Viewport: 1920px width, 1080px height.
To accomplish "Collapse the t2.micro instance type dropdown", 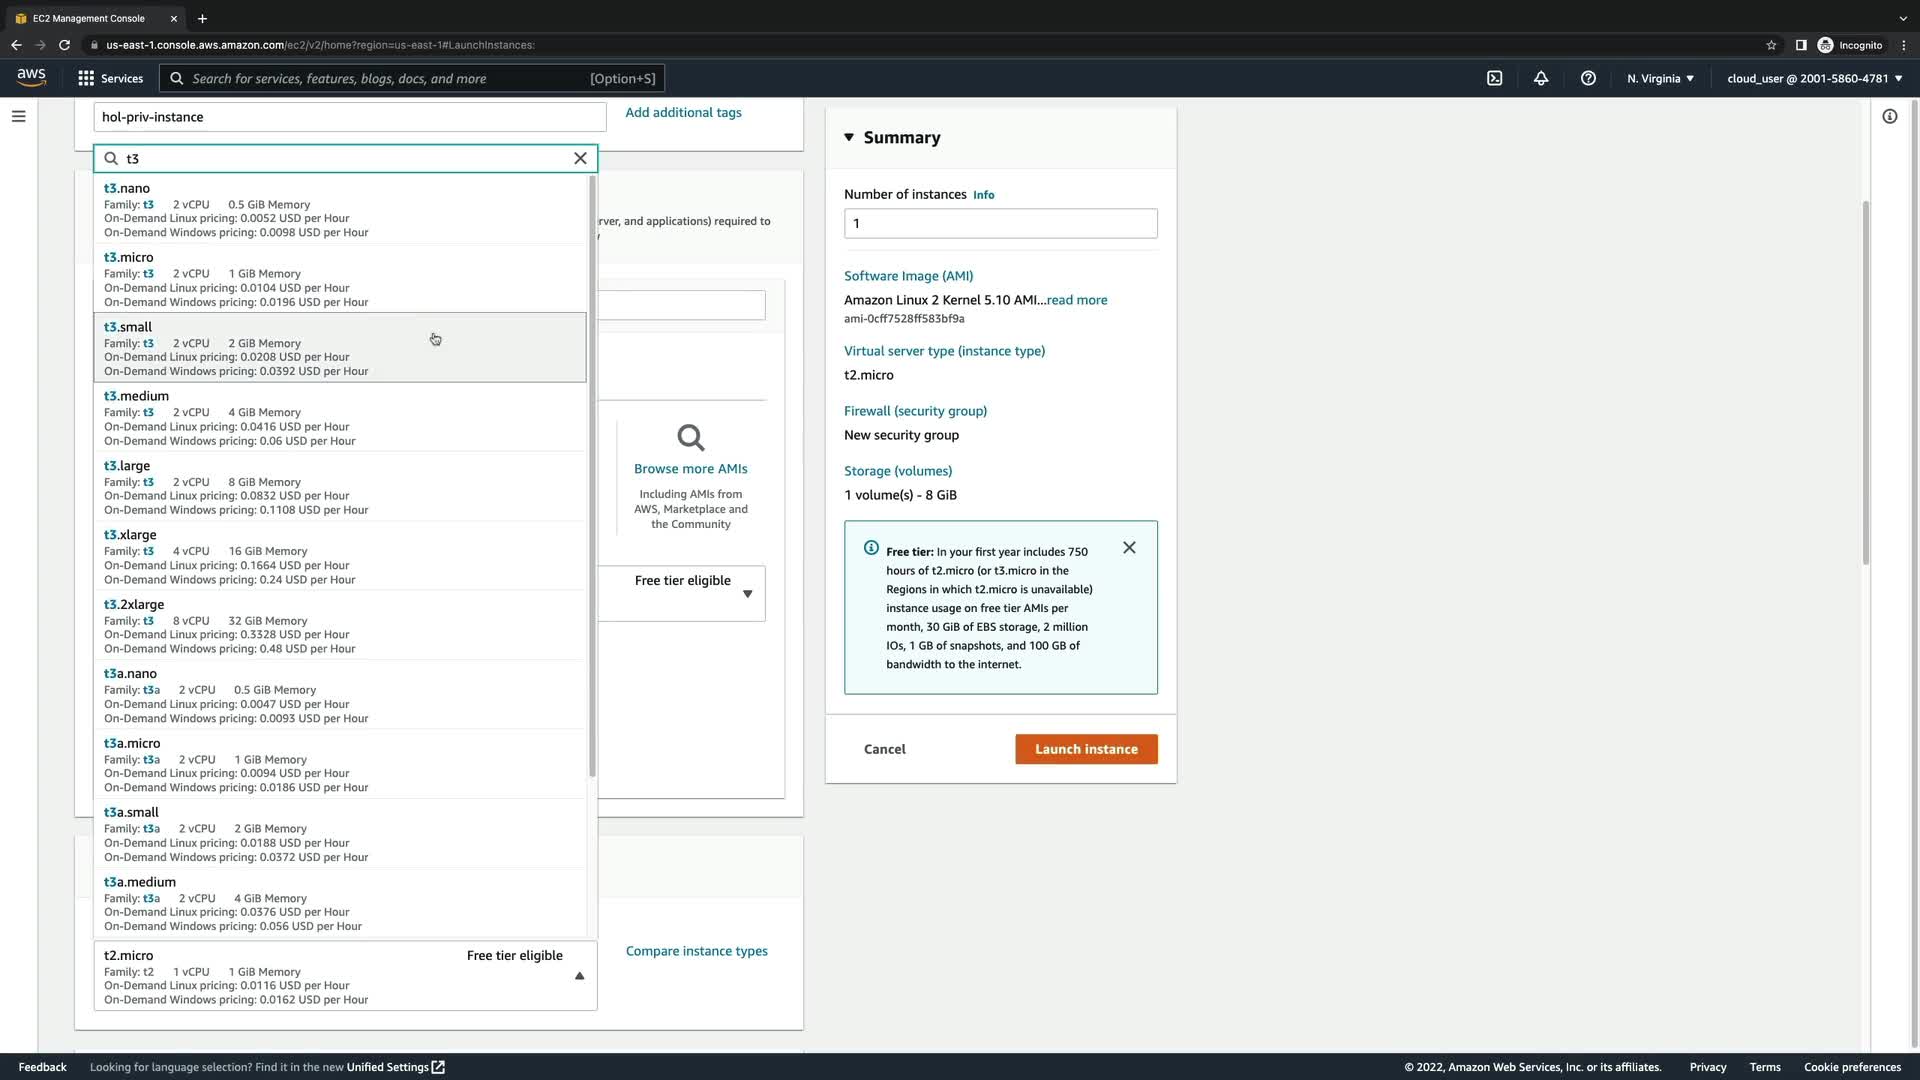I will tap(579, 976).
